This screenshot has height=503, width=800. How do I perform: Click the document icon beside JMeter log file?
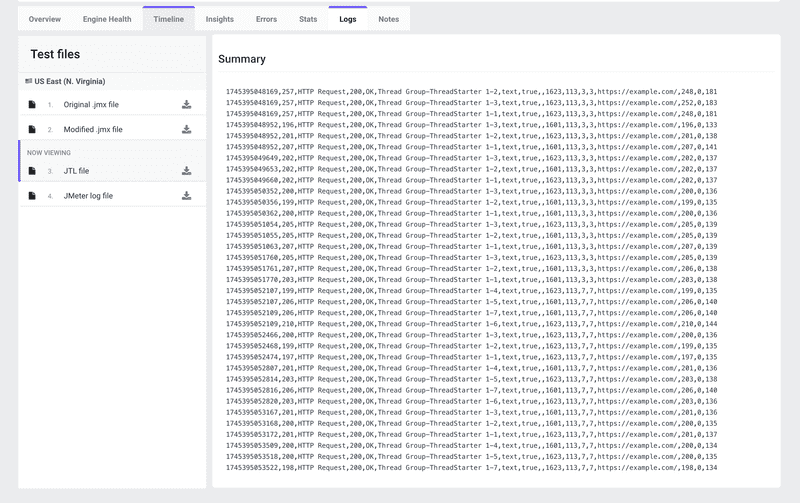tap(32, 196)
